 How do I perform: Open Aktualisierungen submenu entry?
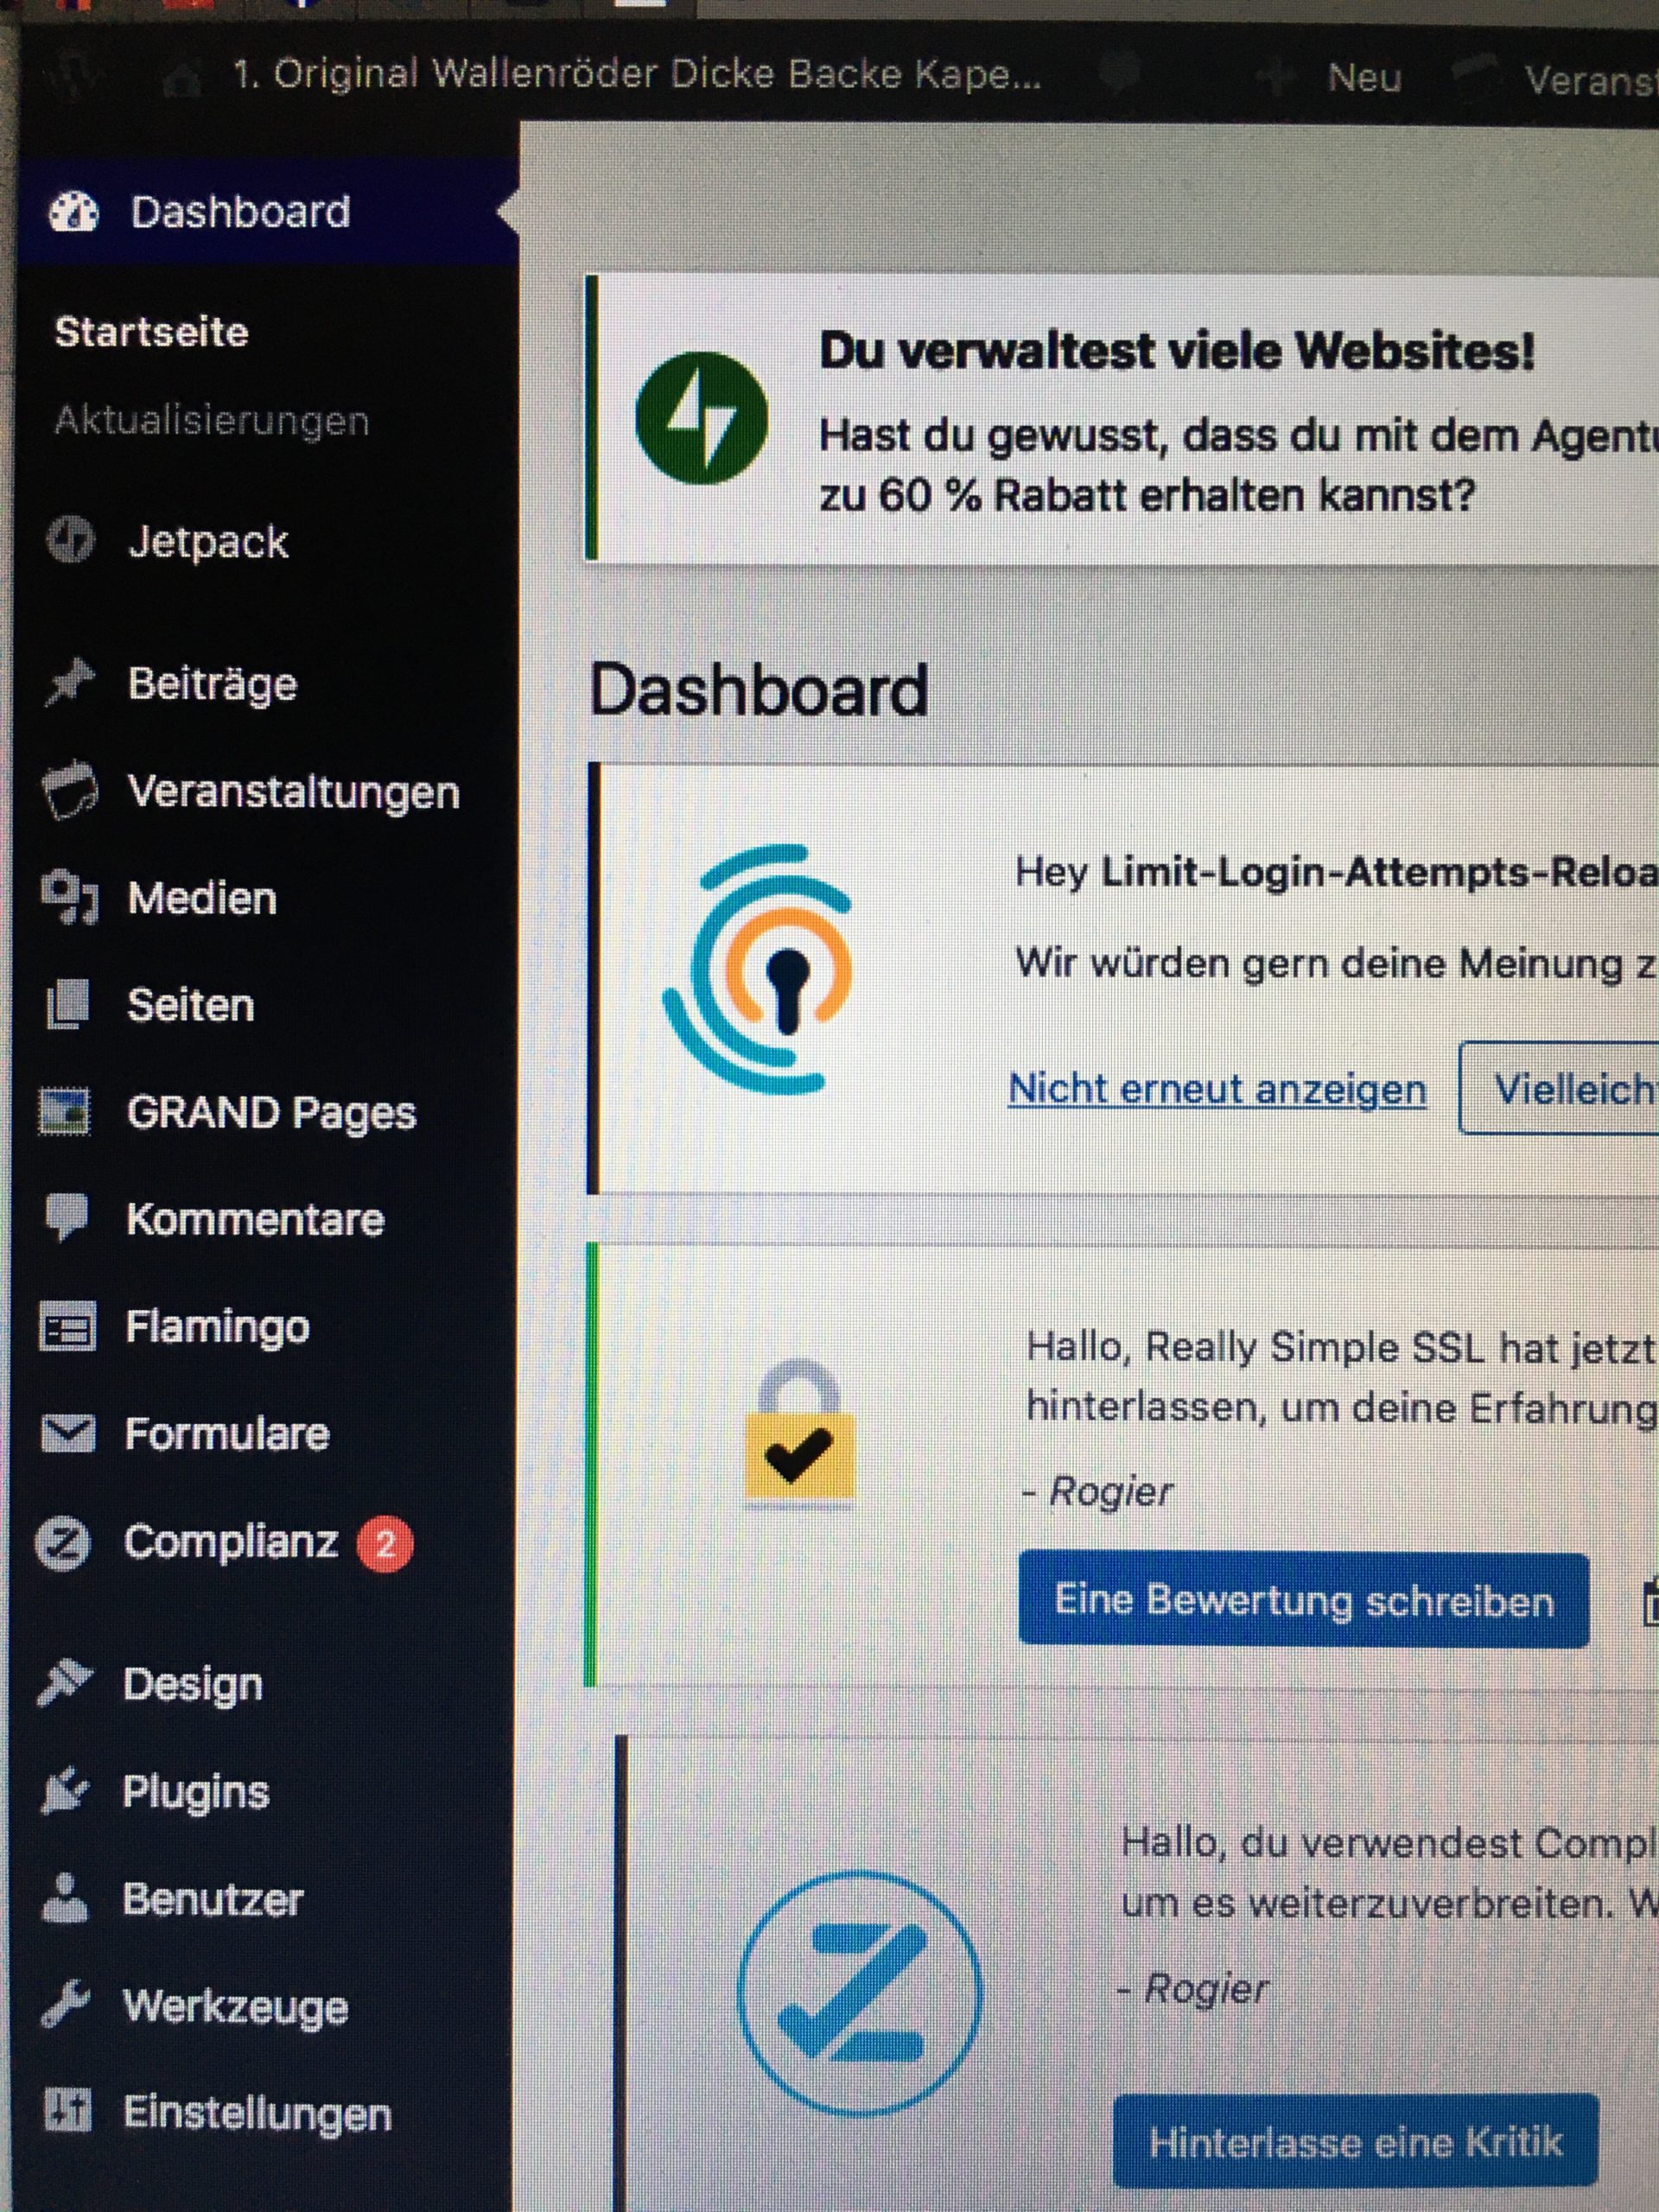coord(212,421)
